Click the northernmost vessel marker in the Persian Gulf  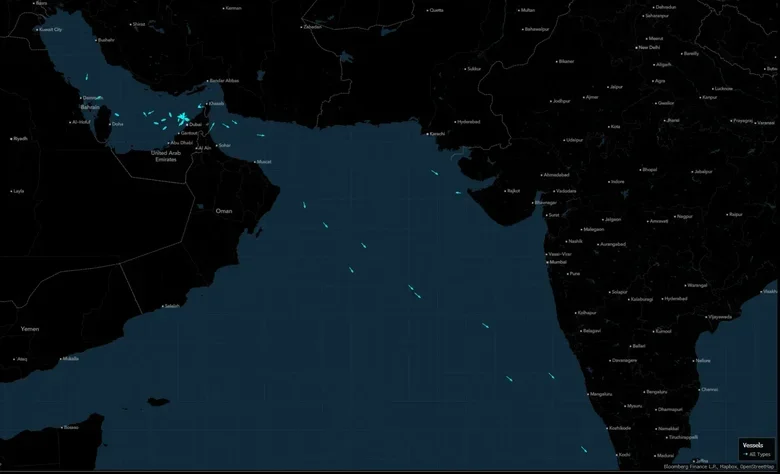click(x=87, y=77)
